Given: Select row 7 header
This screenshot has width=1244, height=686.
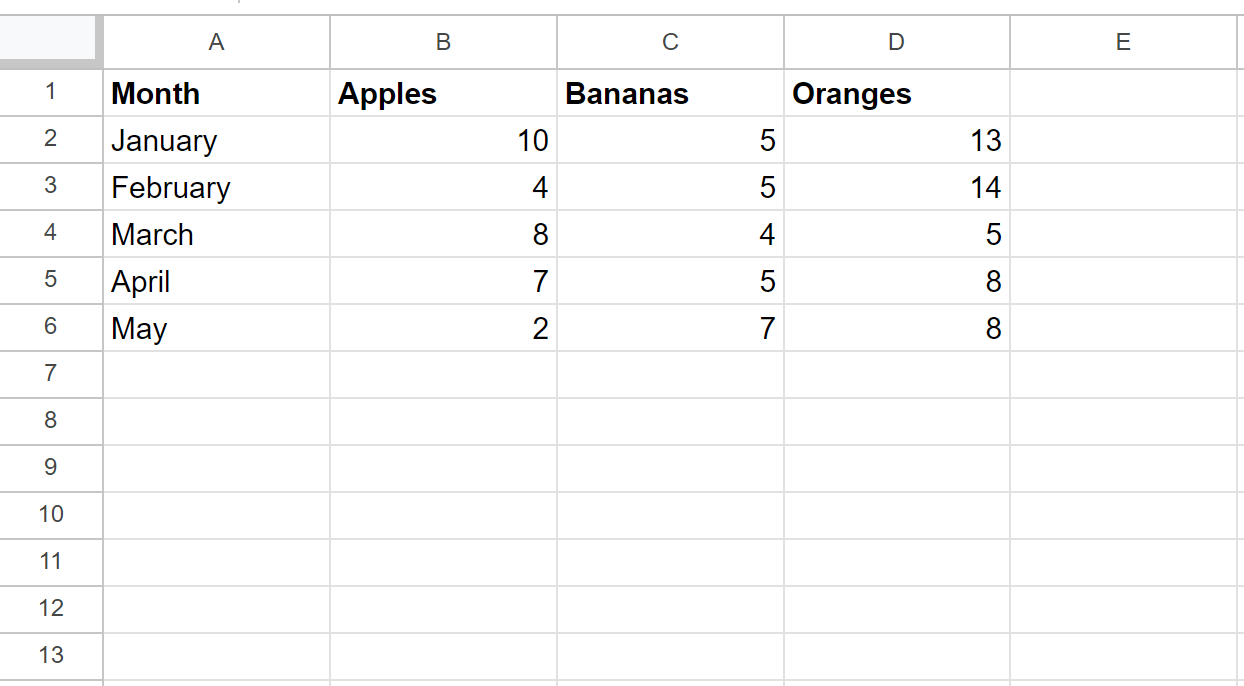Looking at the screenshot, I should [x=51, y=374].
